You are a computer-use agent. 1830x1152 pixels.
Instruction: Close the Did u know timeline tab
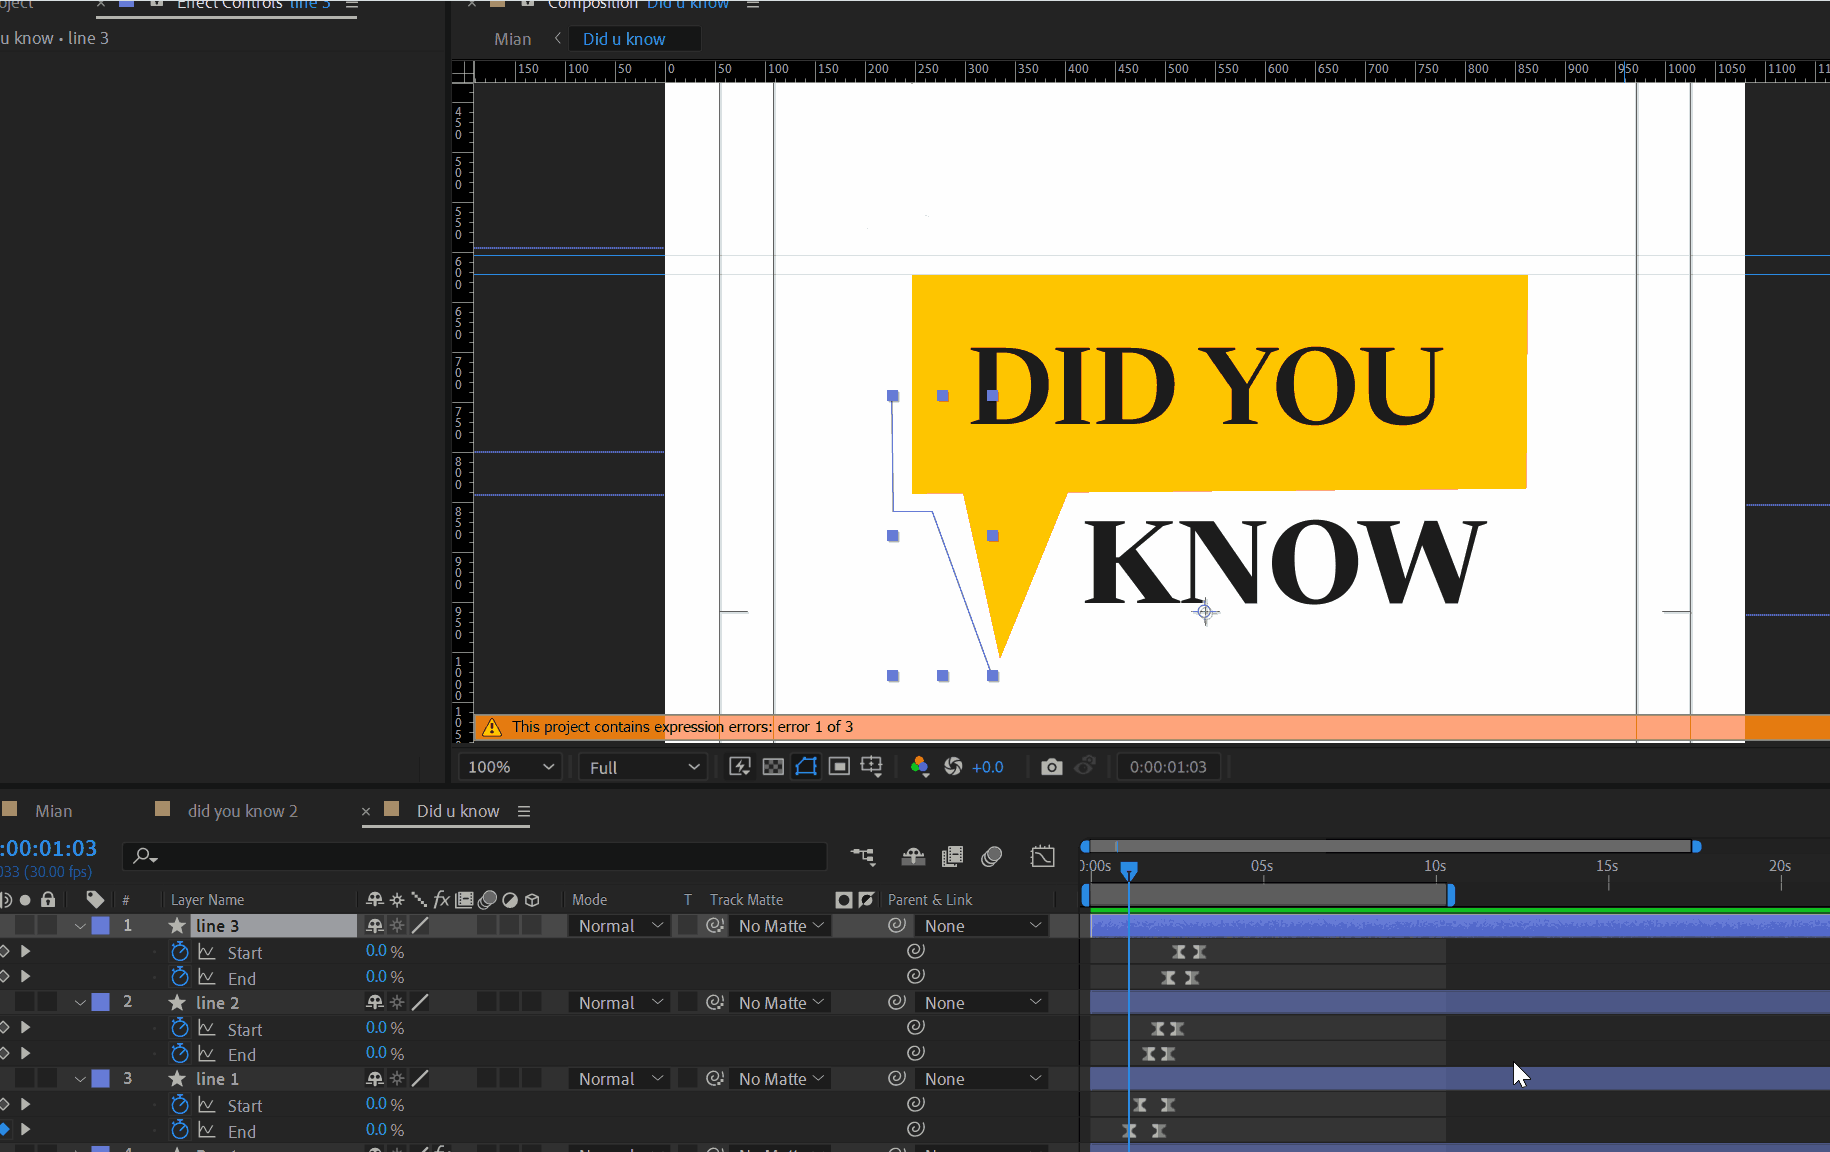366,811
